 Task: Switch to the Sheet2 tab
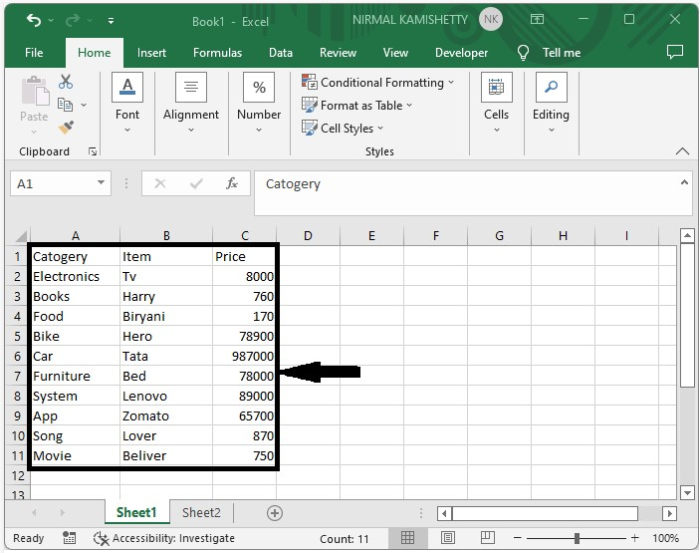coord(201,512)
